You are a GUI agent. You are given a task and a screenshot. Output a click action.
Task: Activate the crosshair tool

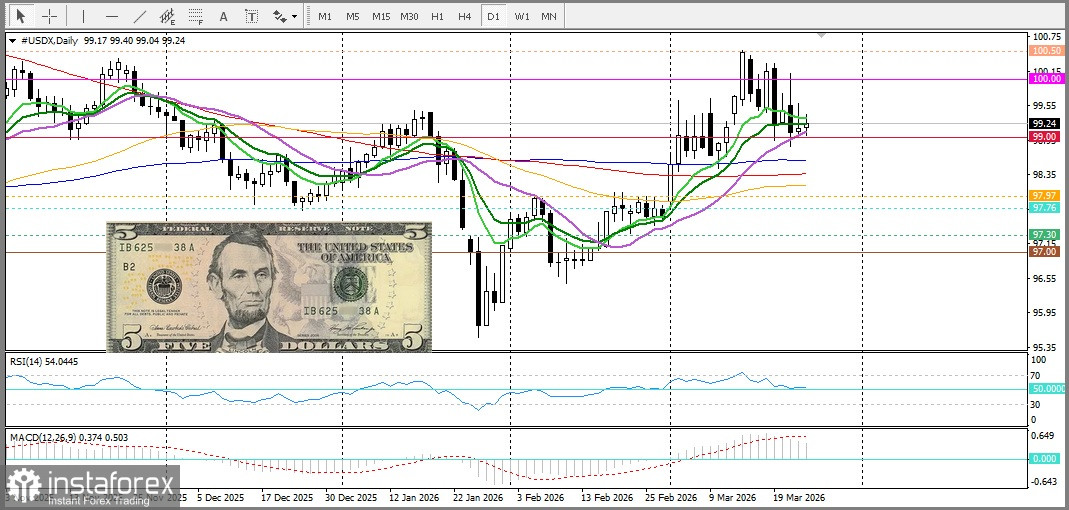(x=49, y=16)
